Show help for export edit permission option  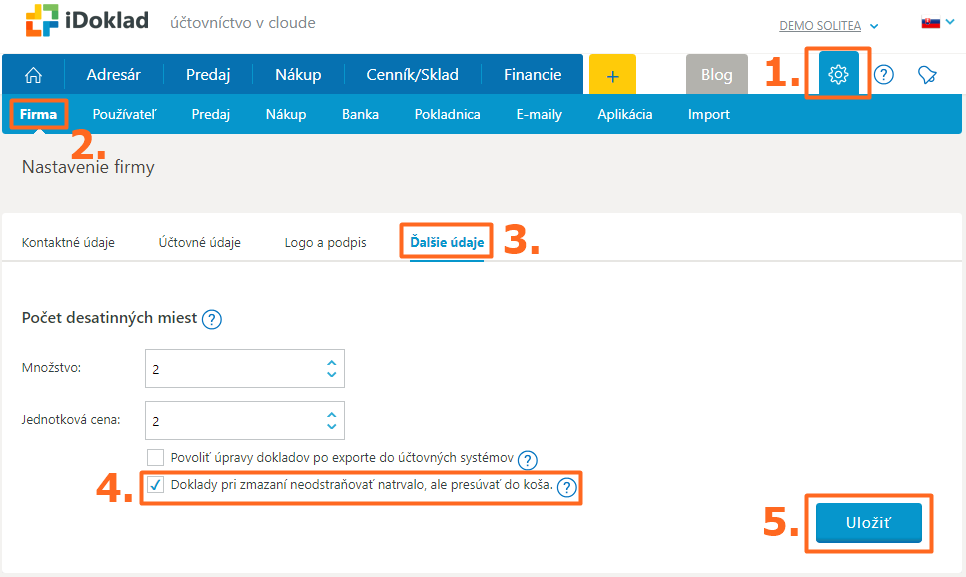(x=528, y=459)
